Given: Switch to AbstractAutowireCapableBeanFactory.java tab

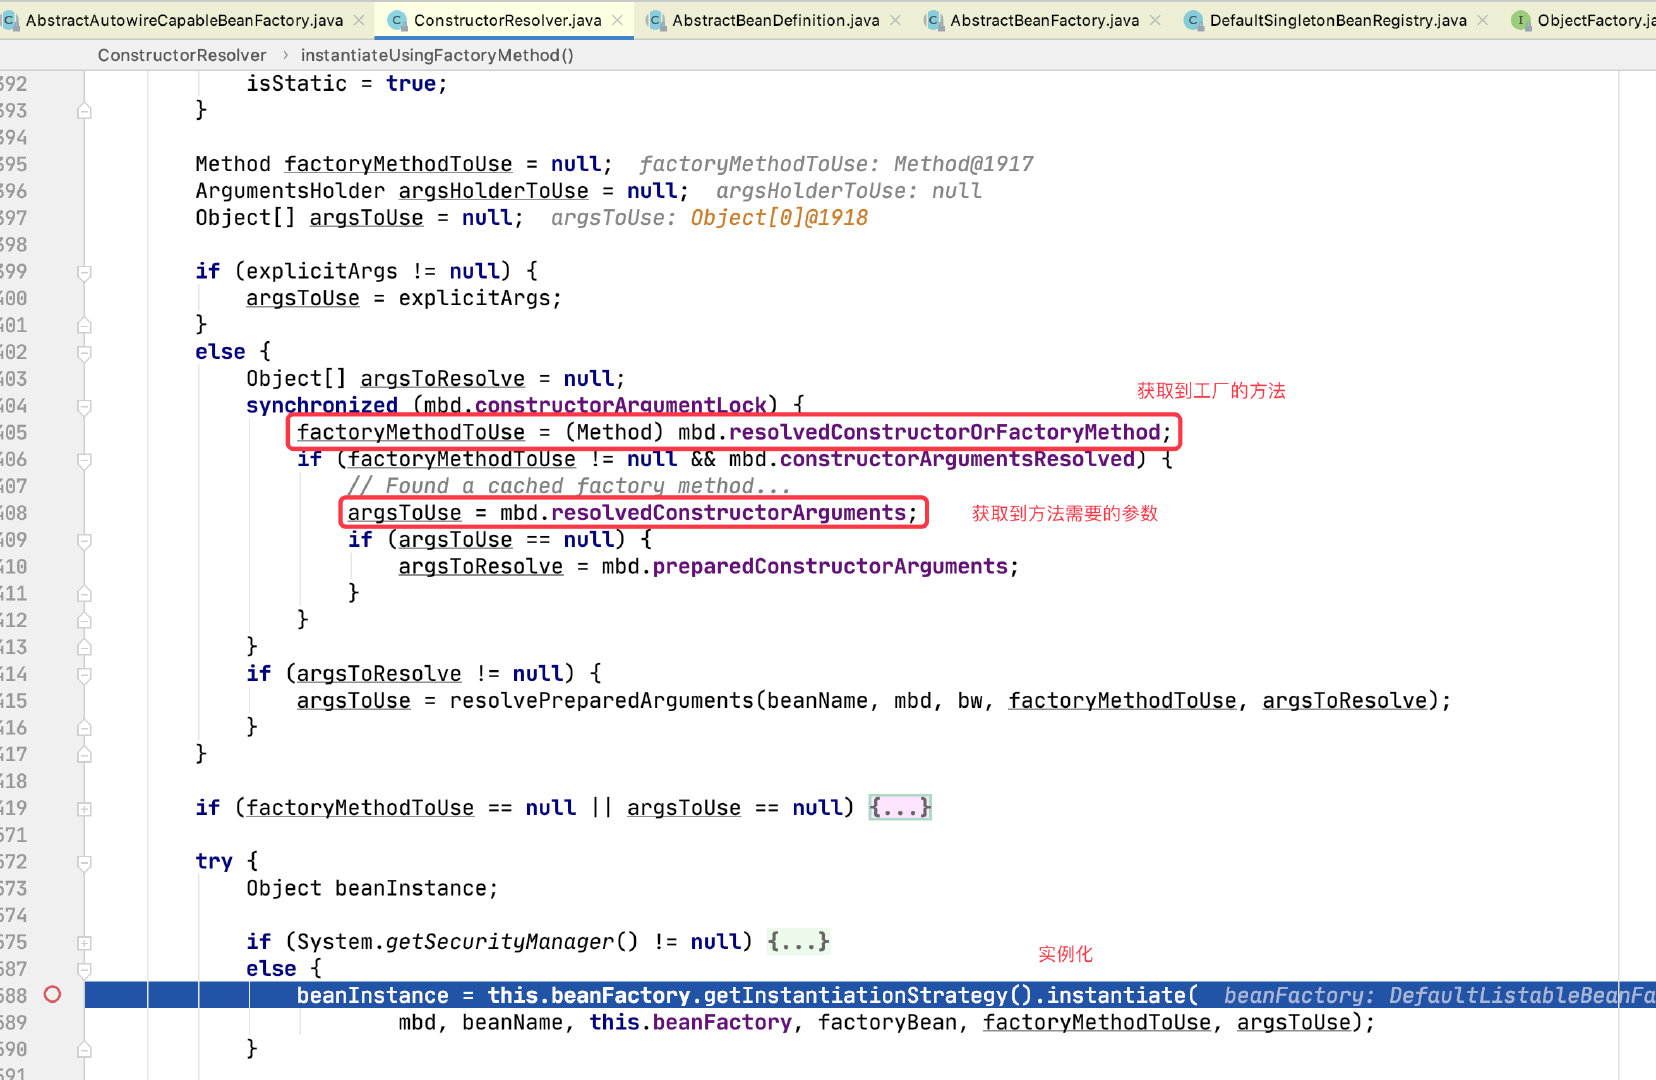Looking at the screenshot, I should click(184, 20).
